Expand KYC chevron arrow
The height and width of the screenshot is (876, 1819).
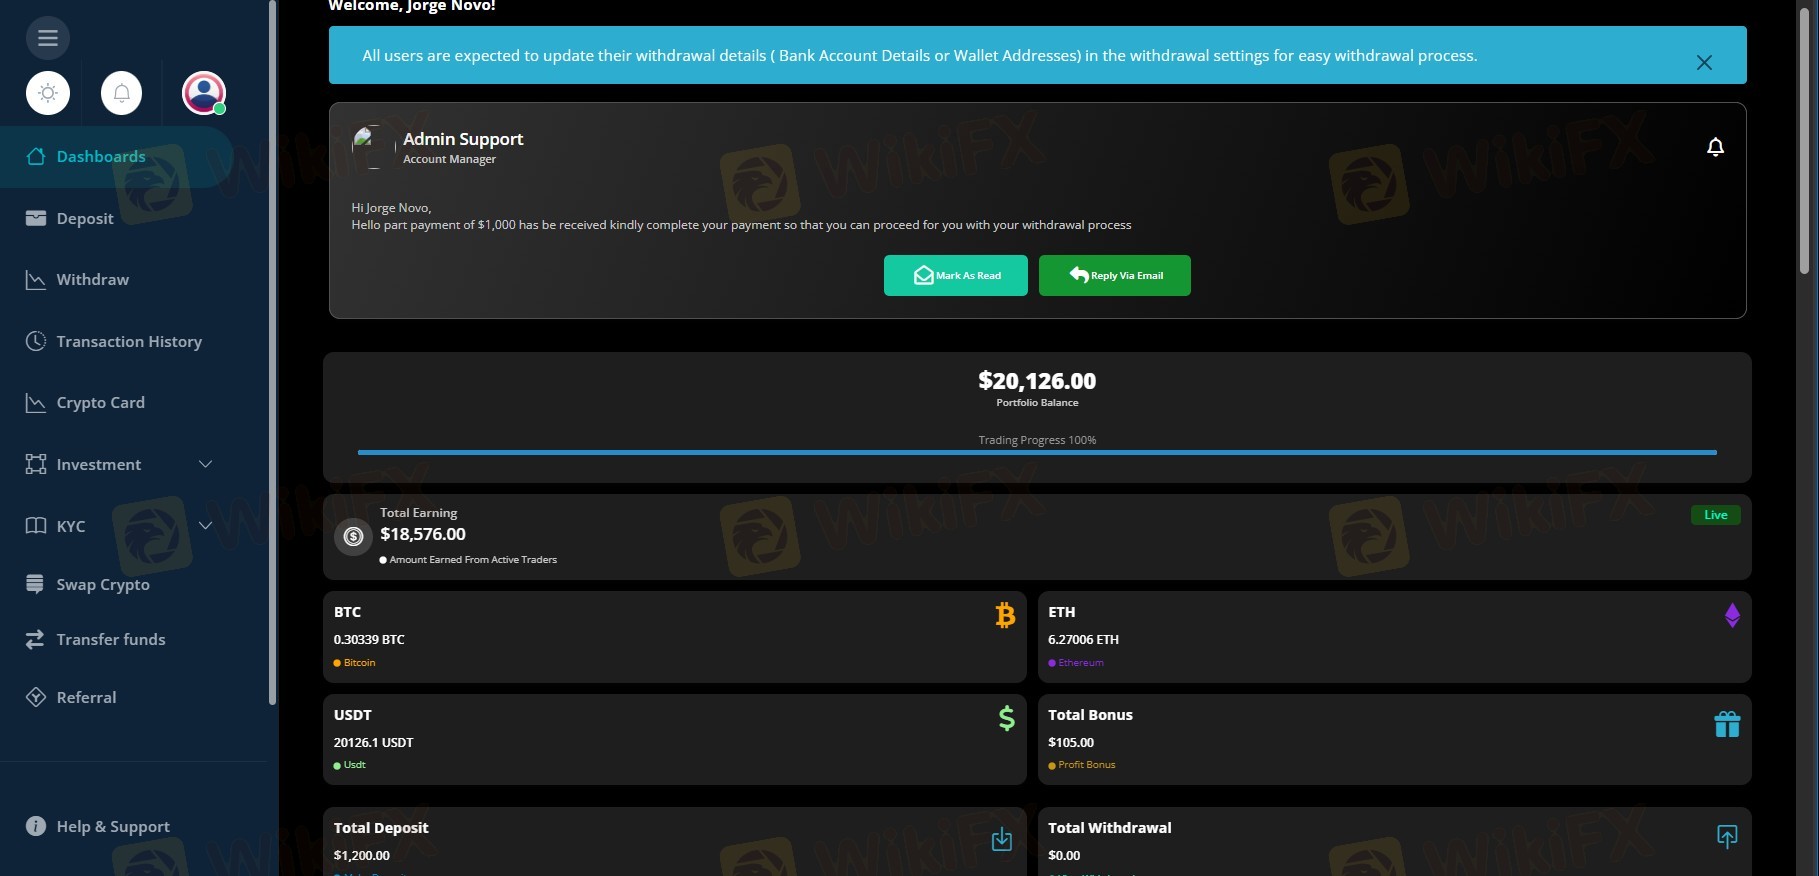[206, 525]
